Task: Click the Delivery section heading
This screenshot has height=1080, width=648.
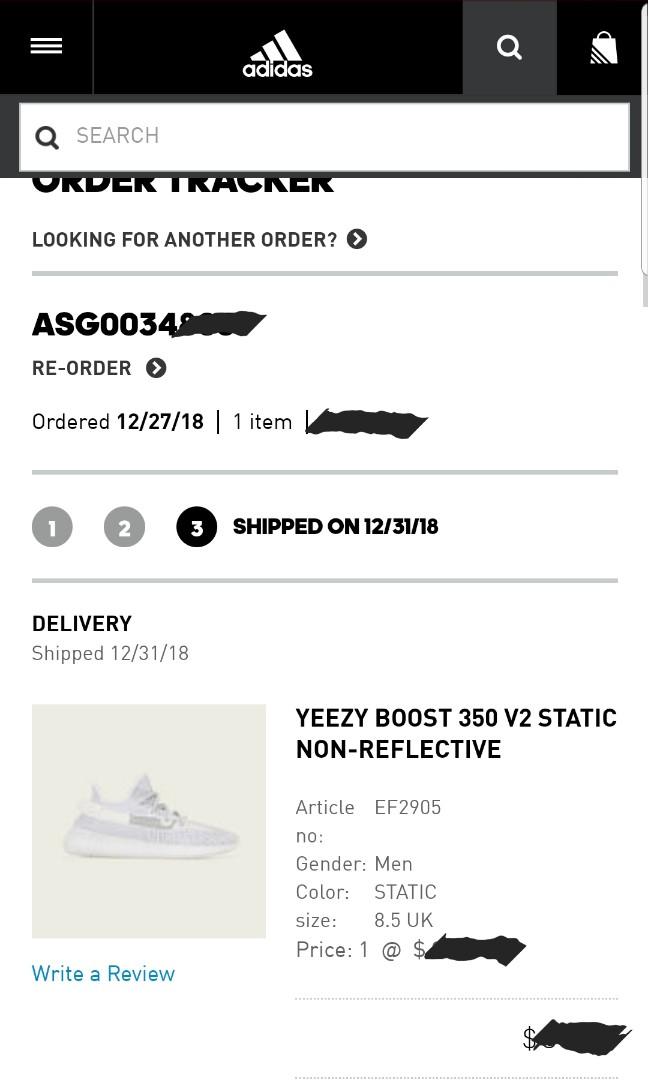Action: pyautogui.click(x=82, y=623)
